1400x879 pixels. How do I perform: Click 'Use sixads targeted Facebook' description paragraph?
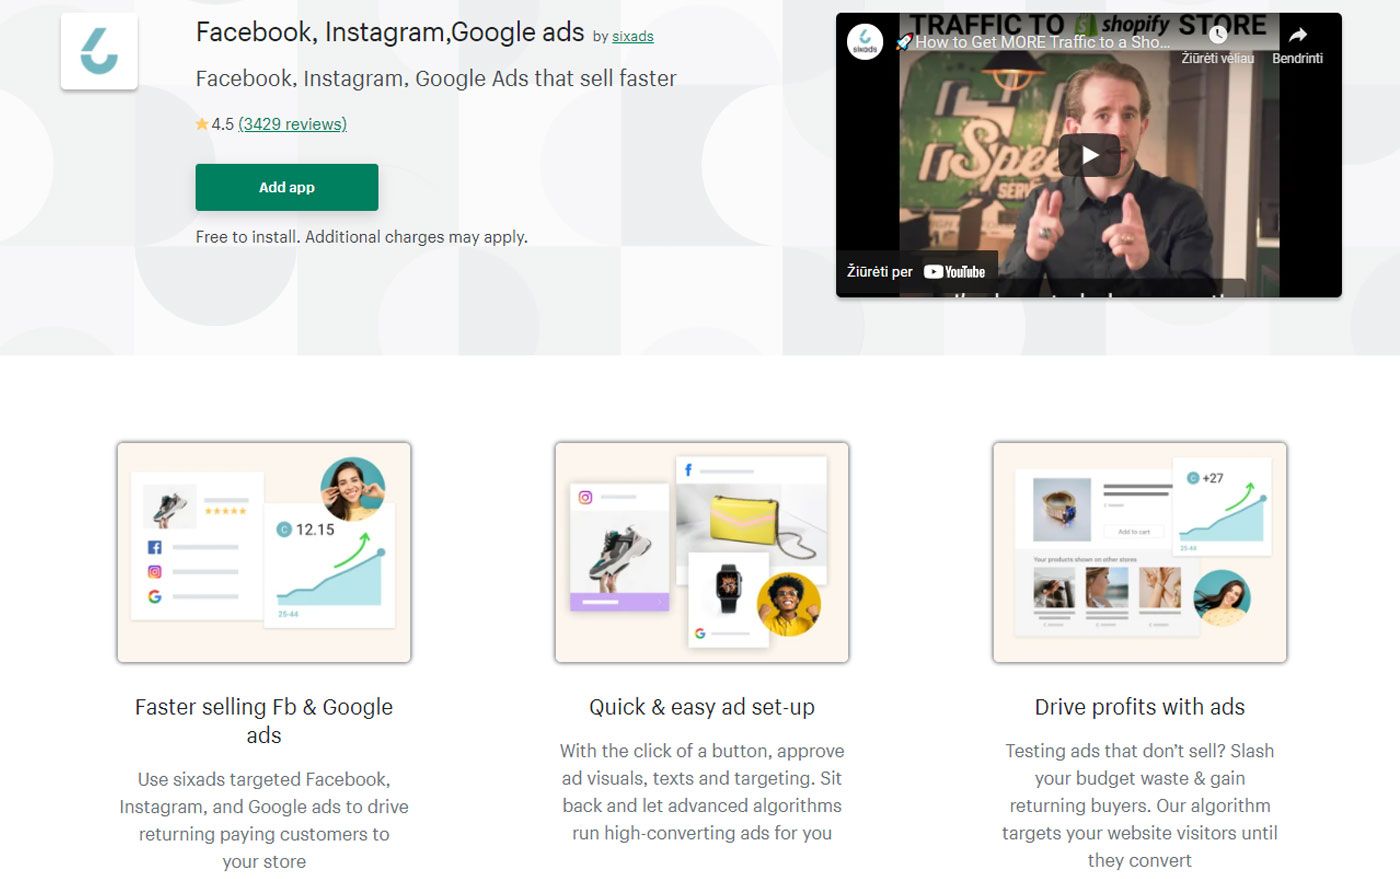[264, 820]
